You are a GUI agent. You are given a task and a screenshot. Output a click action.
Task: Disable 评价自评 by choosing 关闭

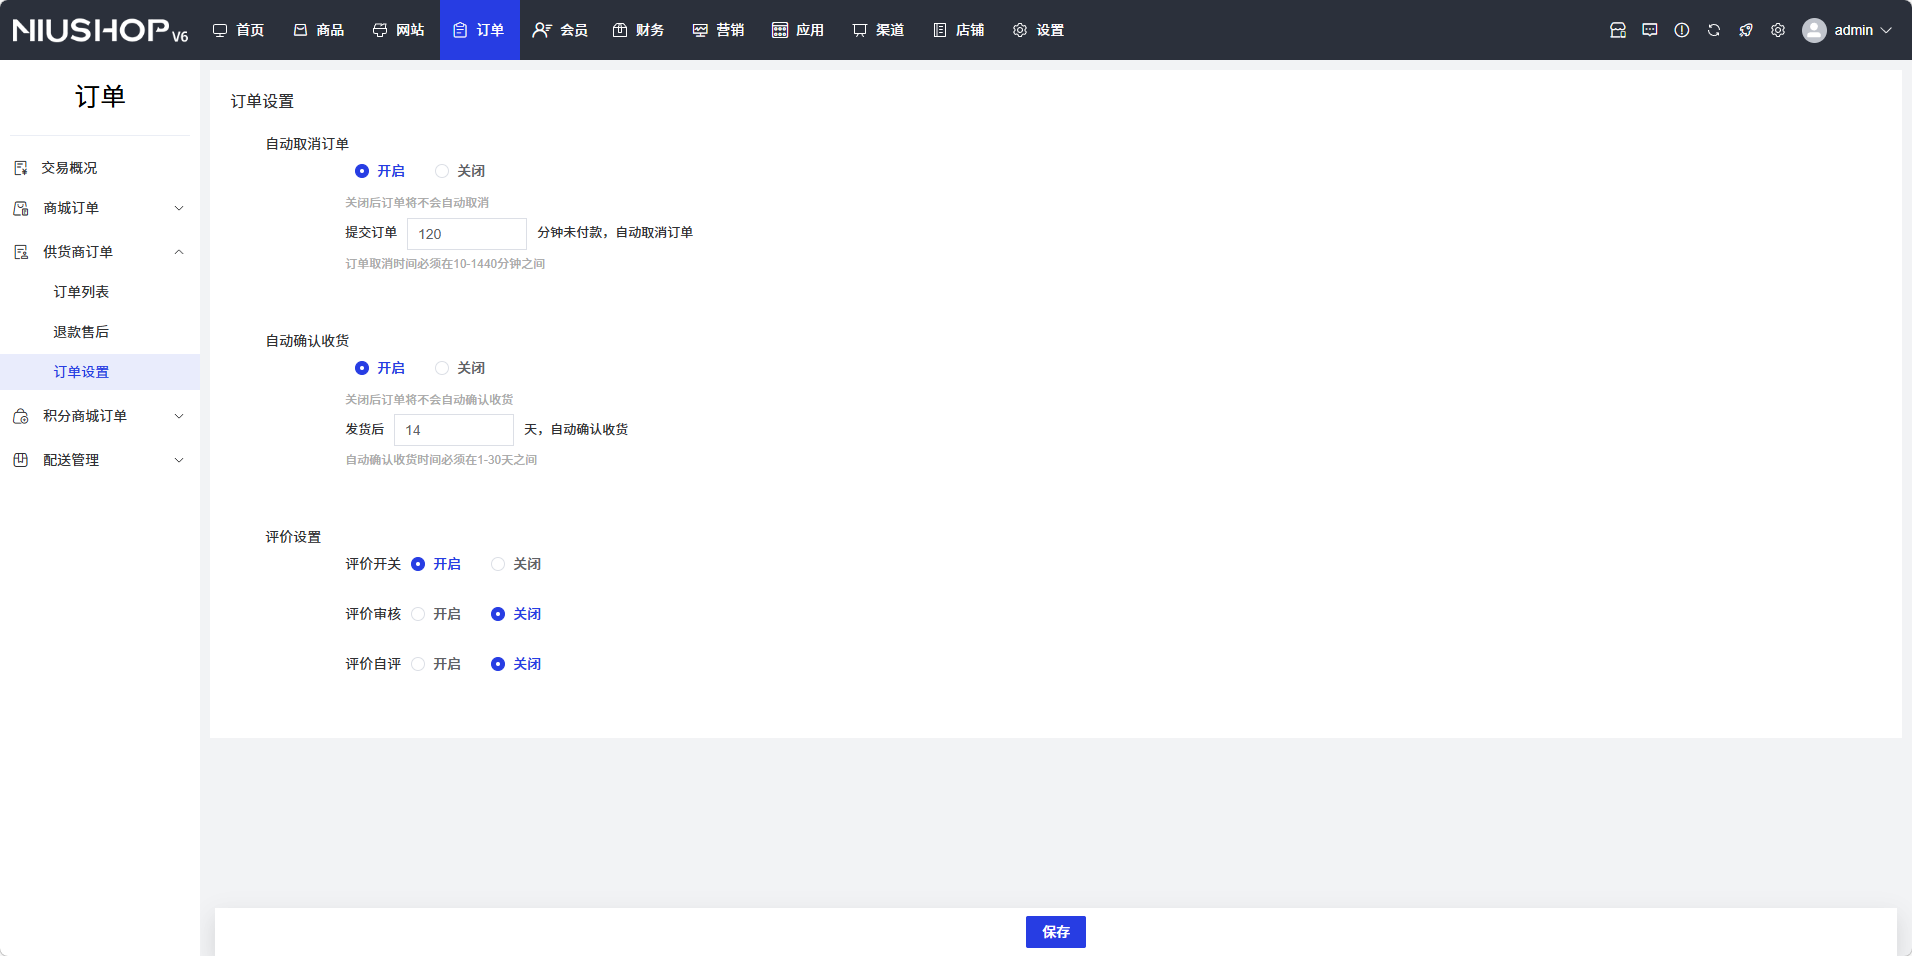pos(516,664)
